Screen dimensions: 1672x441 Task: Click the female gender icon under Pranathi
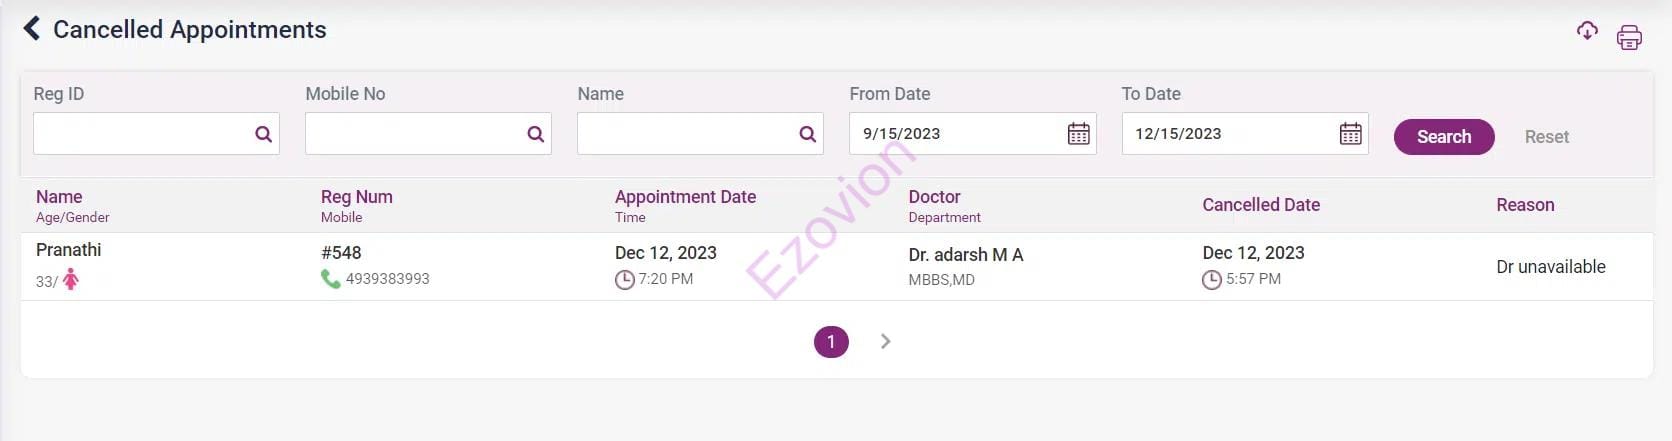70,281
